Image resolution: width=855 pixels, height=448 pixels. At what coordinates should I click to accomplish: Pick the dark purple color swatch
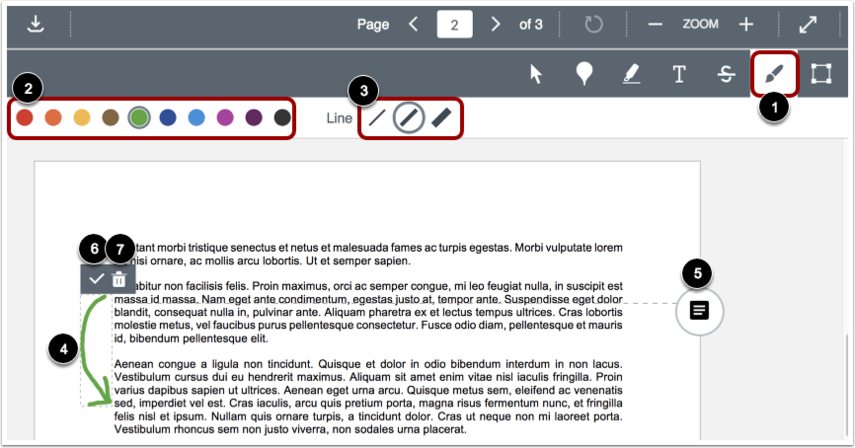click(x=254, y=117)
